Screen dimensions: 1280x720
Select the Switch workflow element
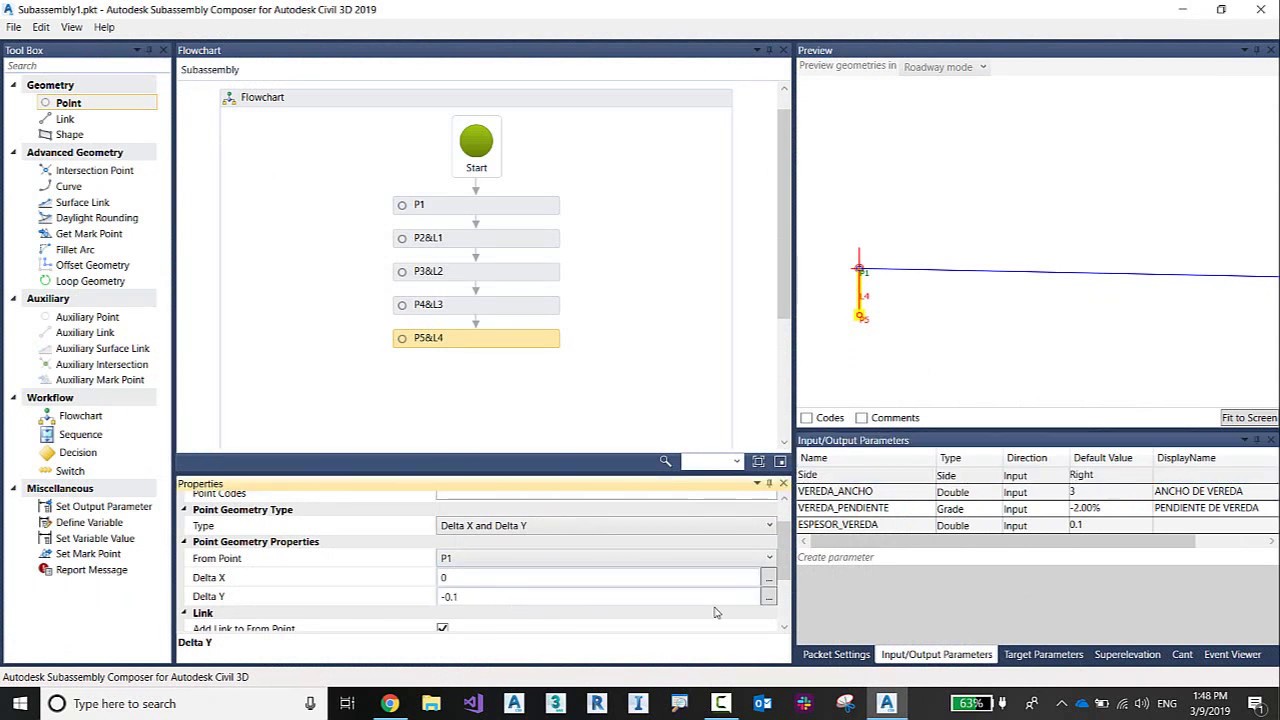click(x=70, y=471)
